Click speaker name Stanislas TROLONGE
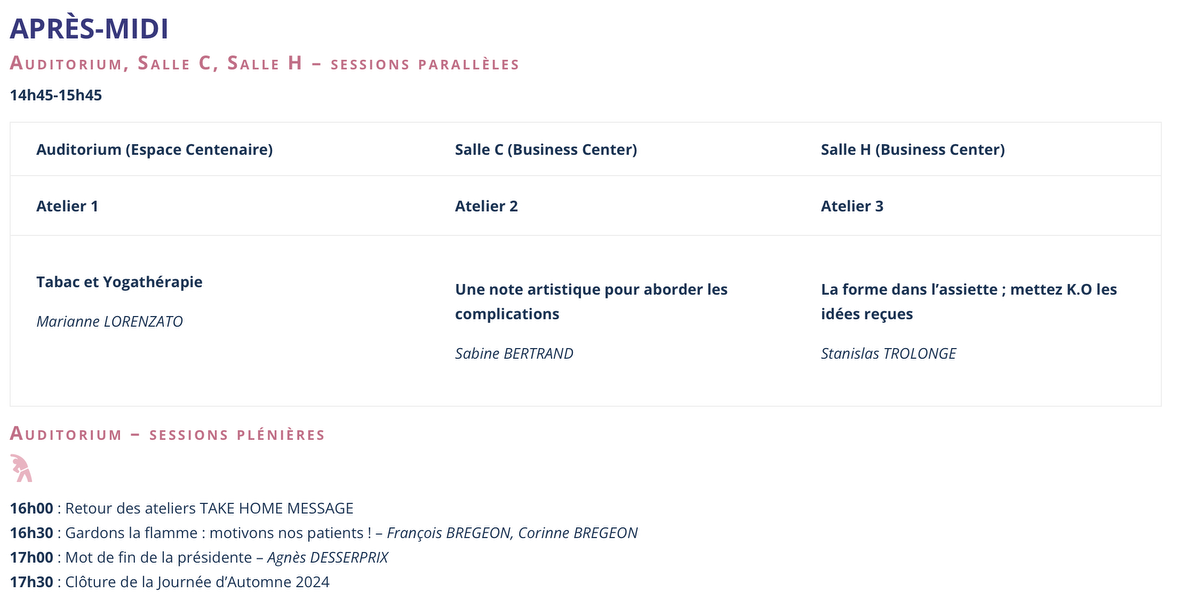Screen dimensions: 1180x600 (888, 353)
